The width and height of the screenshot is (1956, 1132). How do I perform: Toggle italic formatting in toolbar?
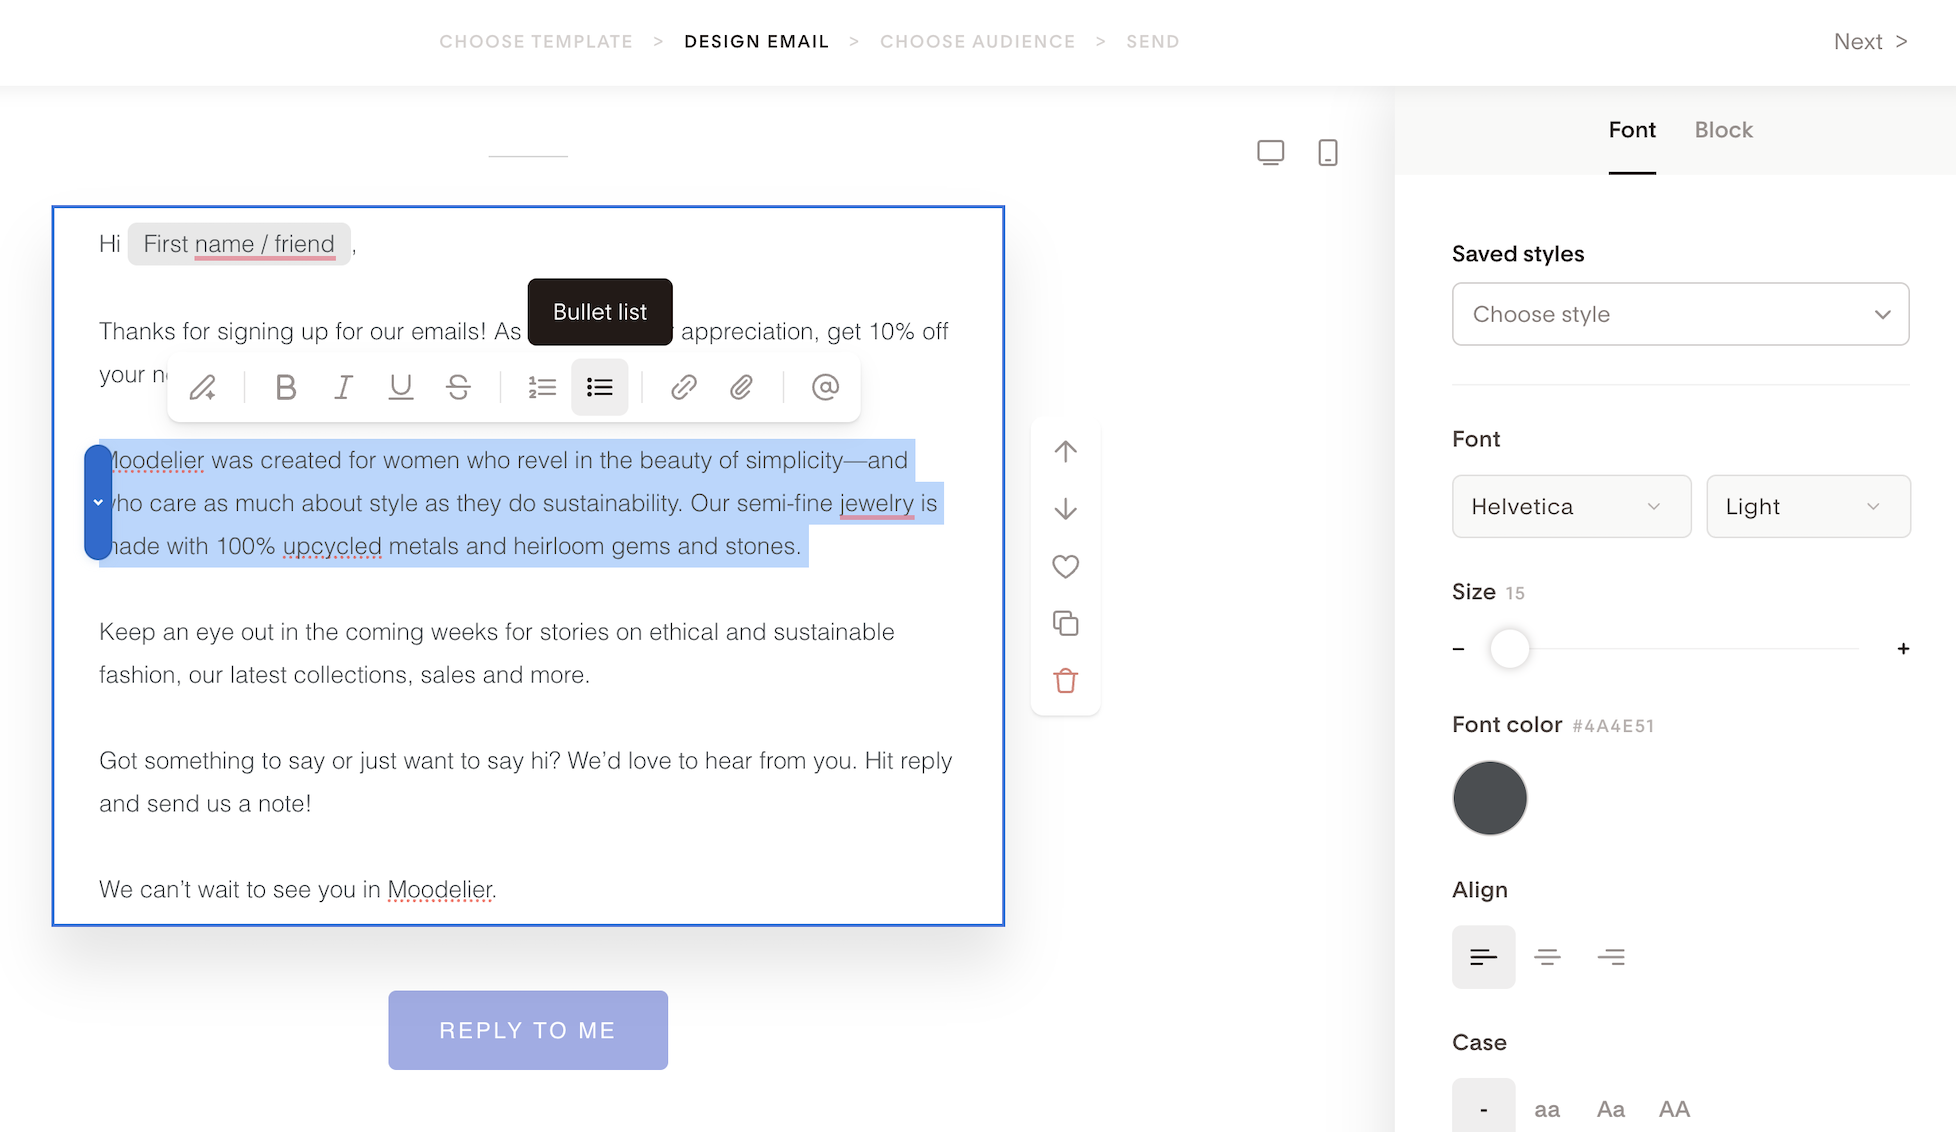343,387
